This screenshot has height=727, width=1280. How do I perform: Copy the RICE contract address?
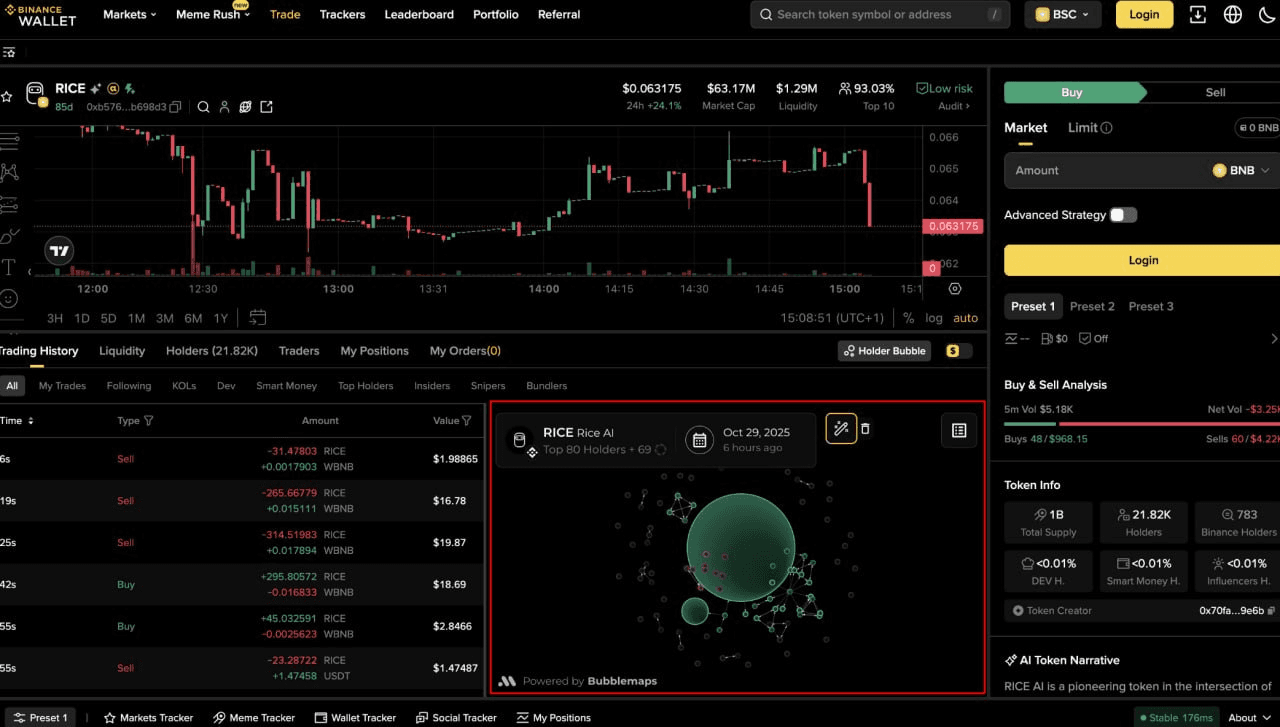pos(176,107)
